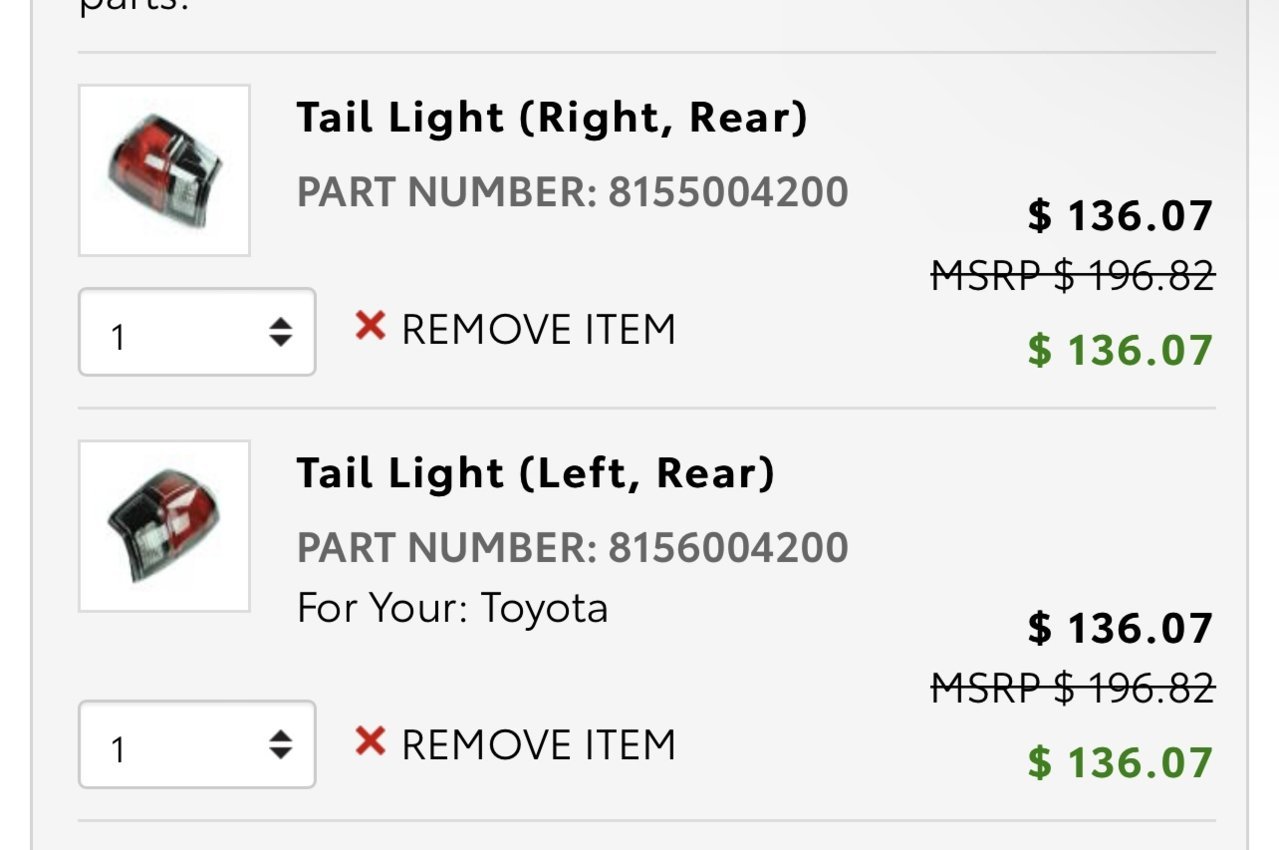Click the red X icon for Right tail light
Screen dimensions: 1279x850
(x=370, y=325)
